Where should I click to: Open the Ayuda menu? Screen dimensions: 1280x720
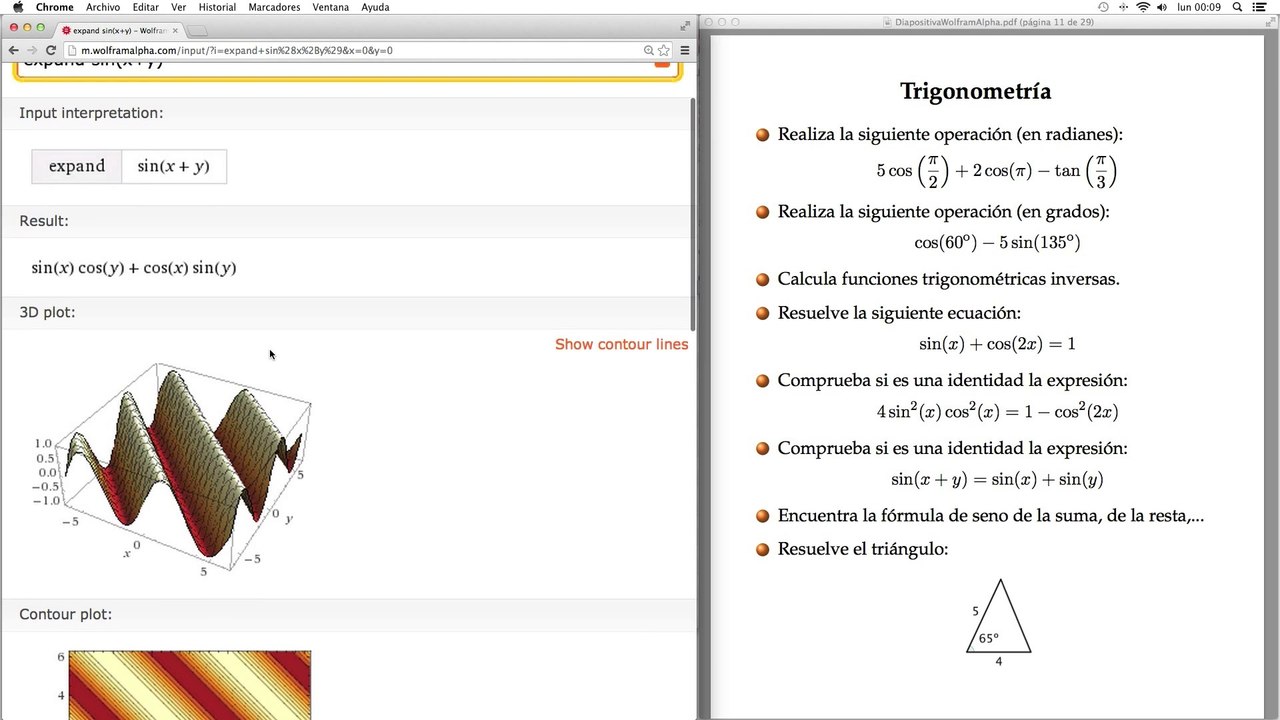pos(375,7)
